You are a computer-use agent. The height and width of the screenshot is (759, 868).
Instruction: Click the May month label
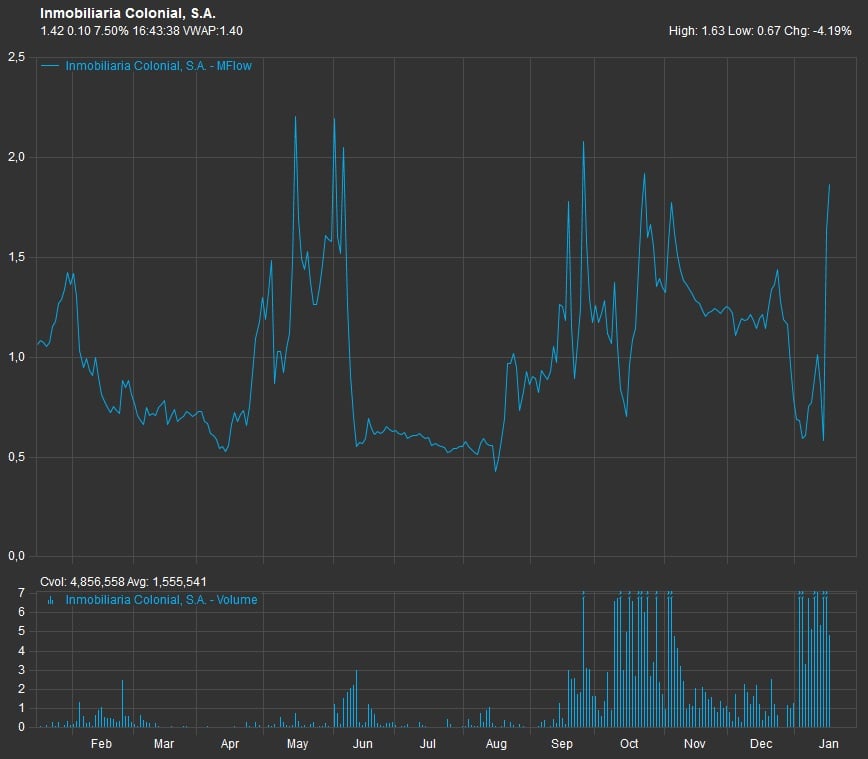click(297, 743)
